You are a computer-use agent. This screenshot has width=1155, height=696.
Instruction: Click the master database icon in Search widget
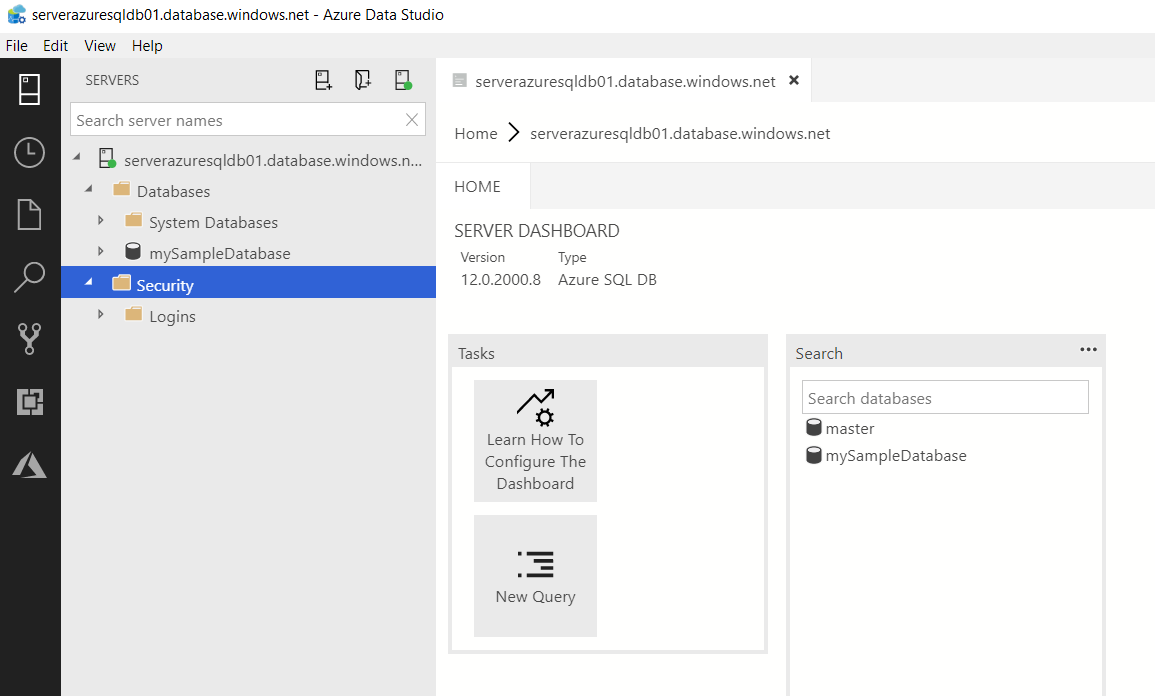click(x=814, y=427)
